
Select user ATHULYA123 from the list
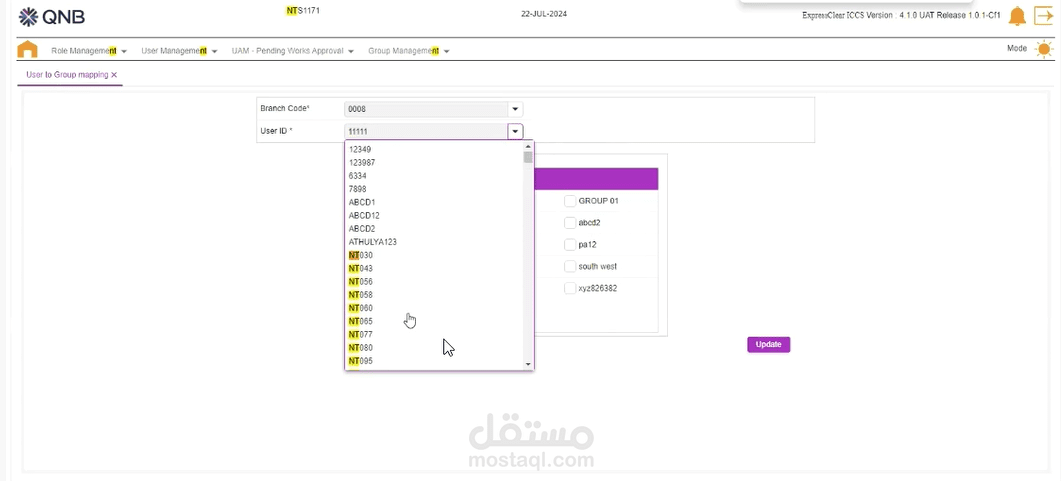[434, 242]
